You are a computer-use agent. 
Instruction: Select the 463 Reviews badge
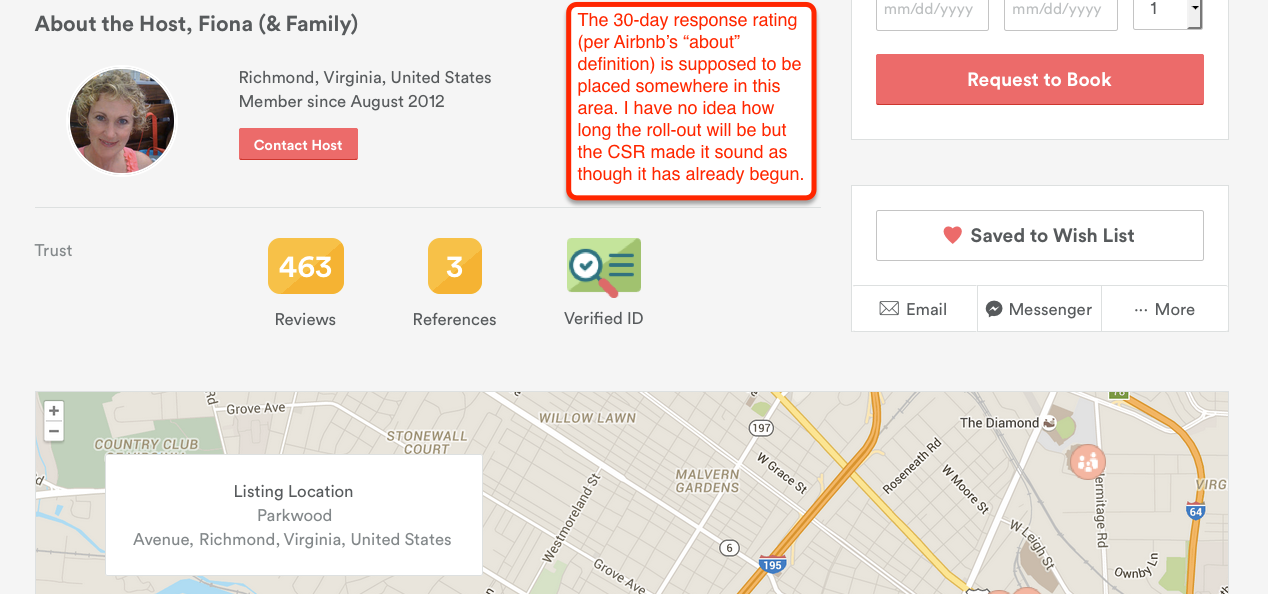tap(305, 265)
